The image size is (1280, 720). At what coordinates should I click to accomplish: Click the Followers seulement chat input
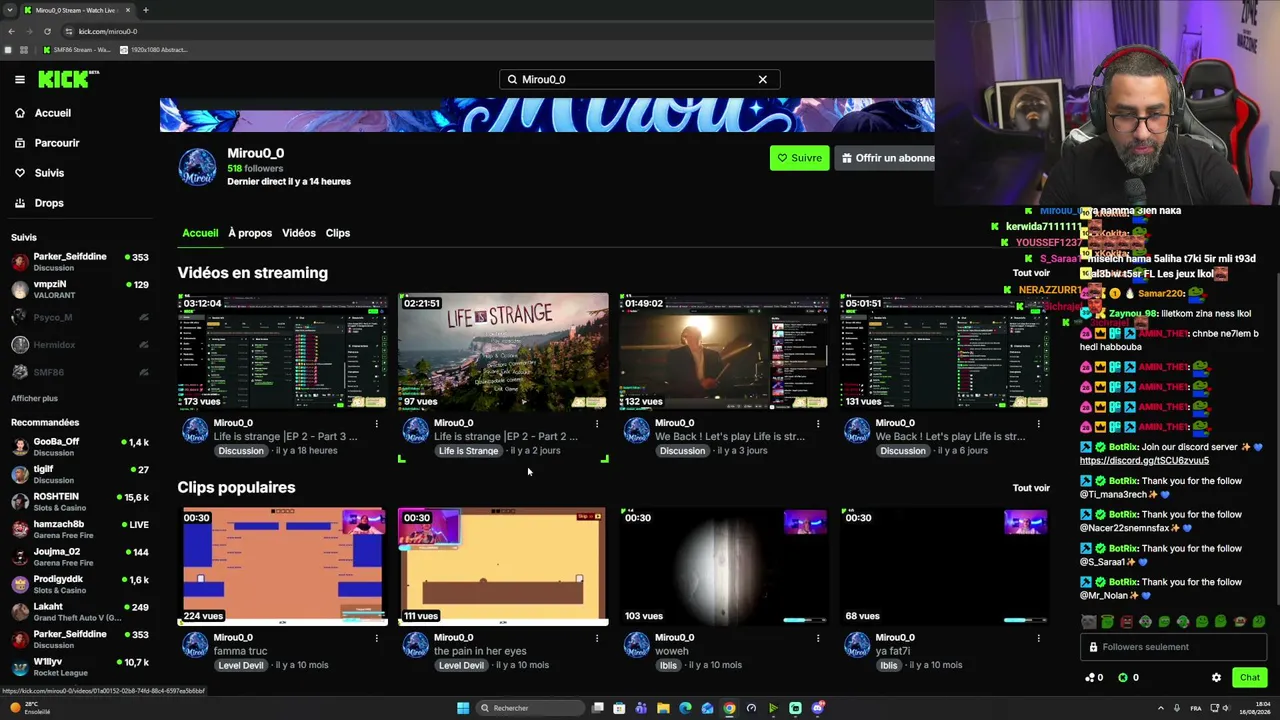click(1172, 647)
